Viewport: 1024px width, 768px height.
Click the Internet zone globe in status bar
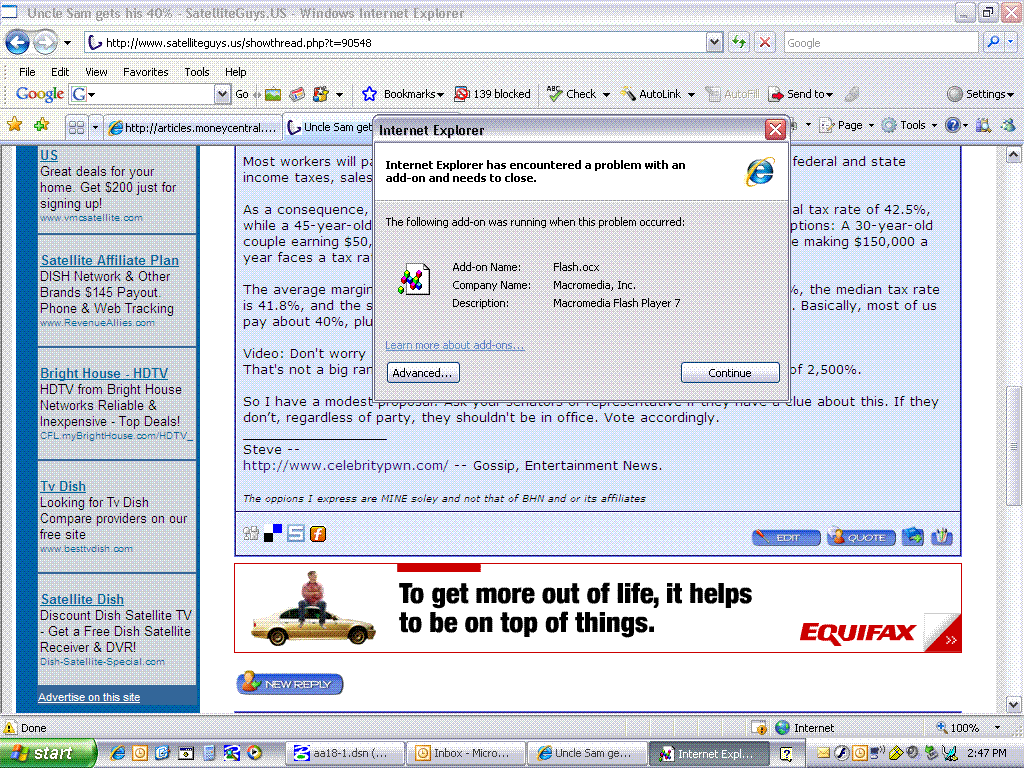(x=782, y=728)
